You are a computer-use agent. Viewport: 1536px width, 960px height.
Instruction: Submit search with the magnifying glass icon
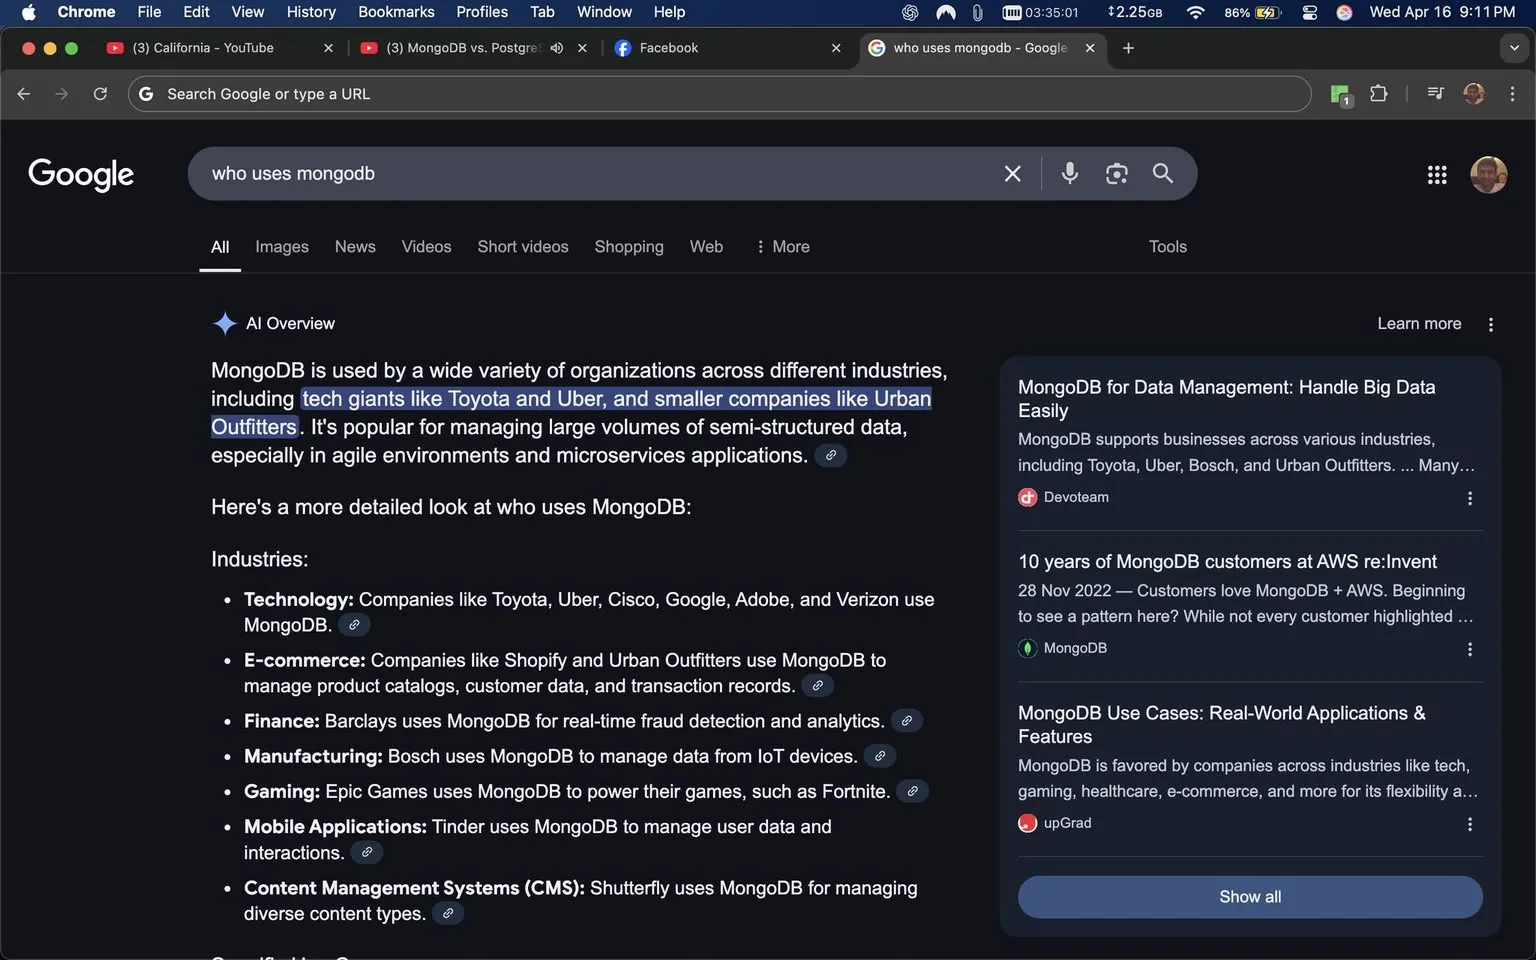[x=1162, y=173]
